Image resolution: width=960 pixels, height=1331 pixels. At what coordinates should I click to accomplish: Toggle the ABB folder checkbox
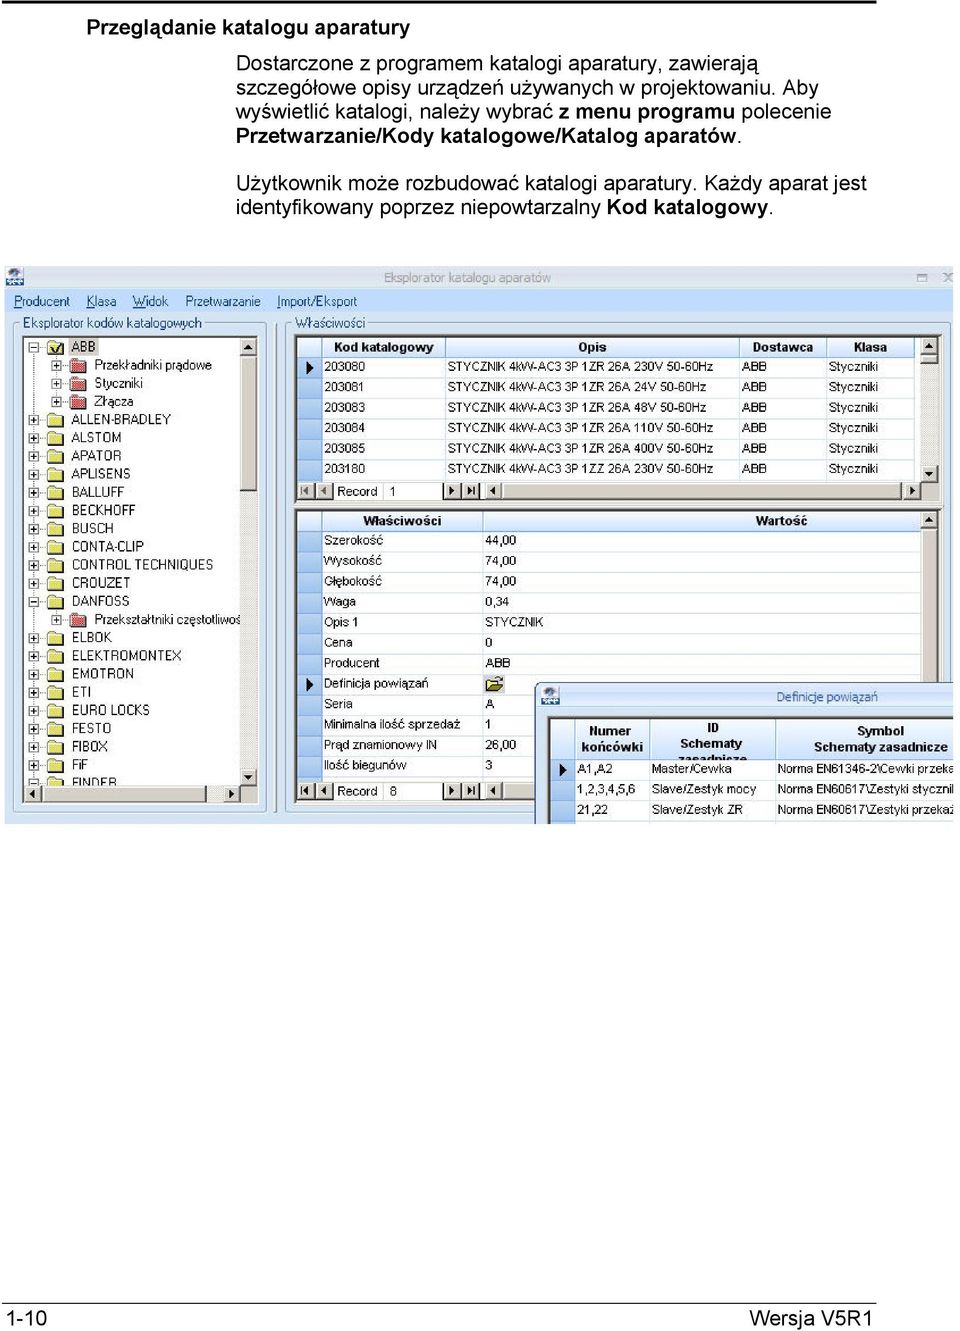tap(56, 347)
